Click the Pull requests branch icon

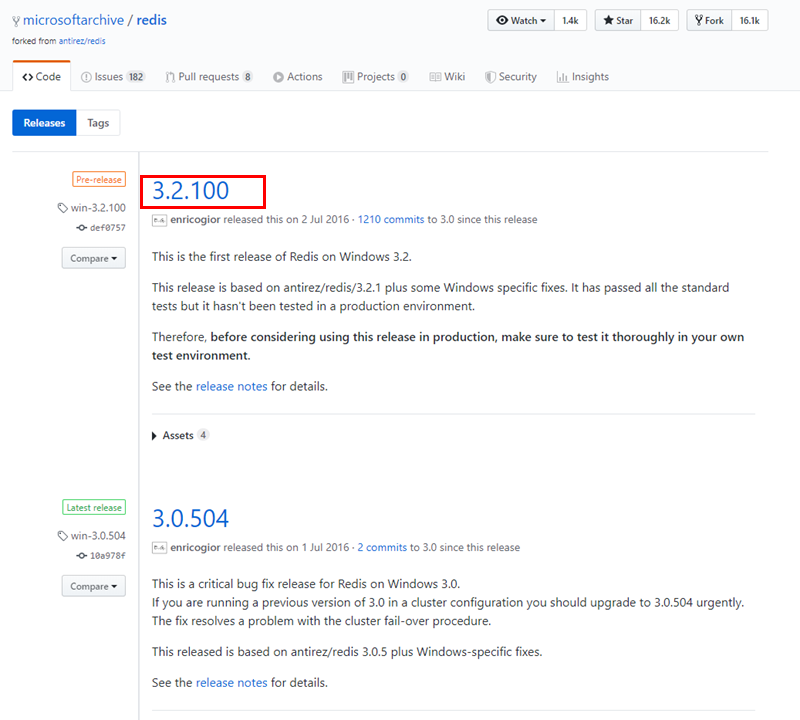(170, 77)
